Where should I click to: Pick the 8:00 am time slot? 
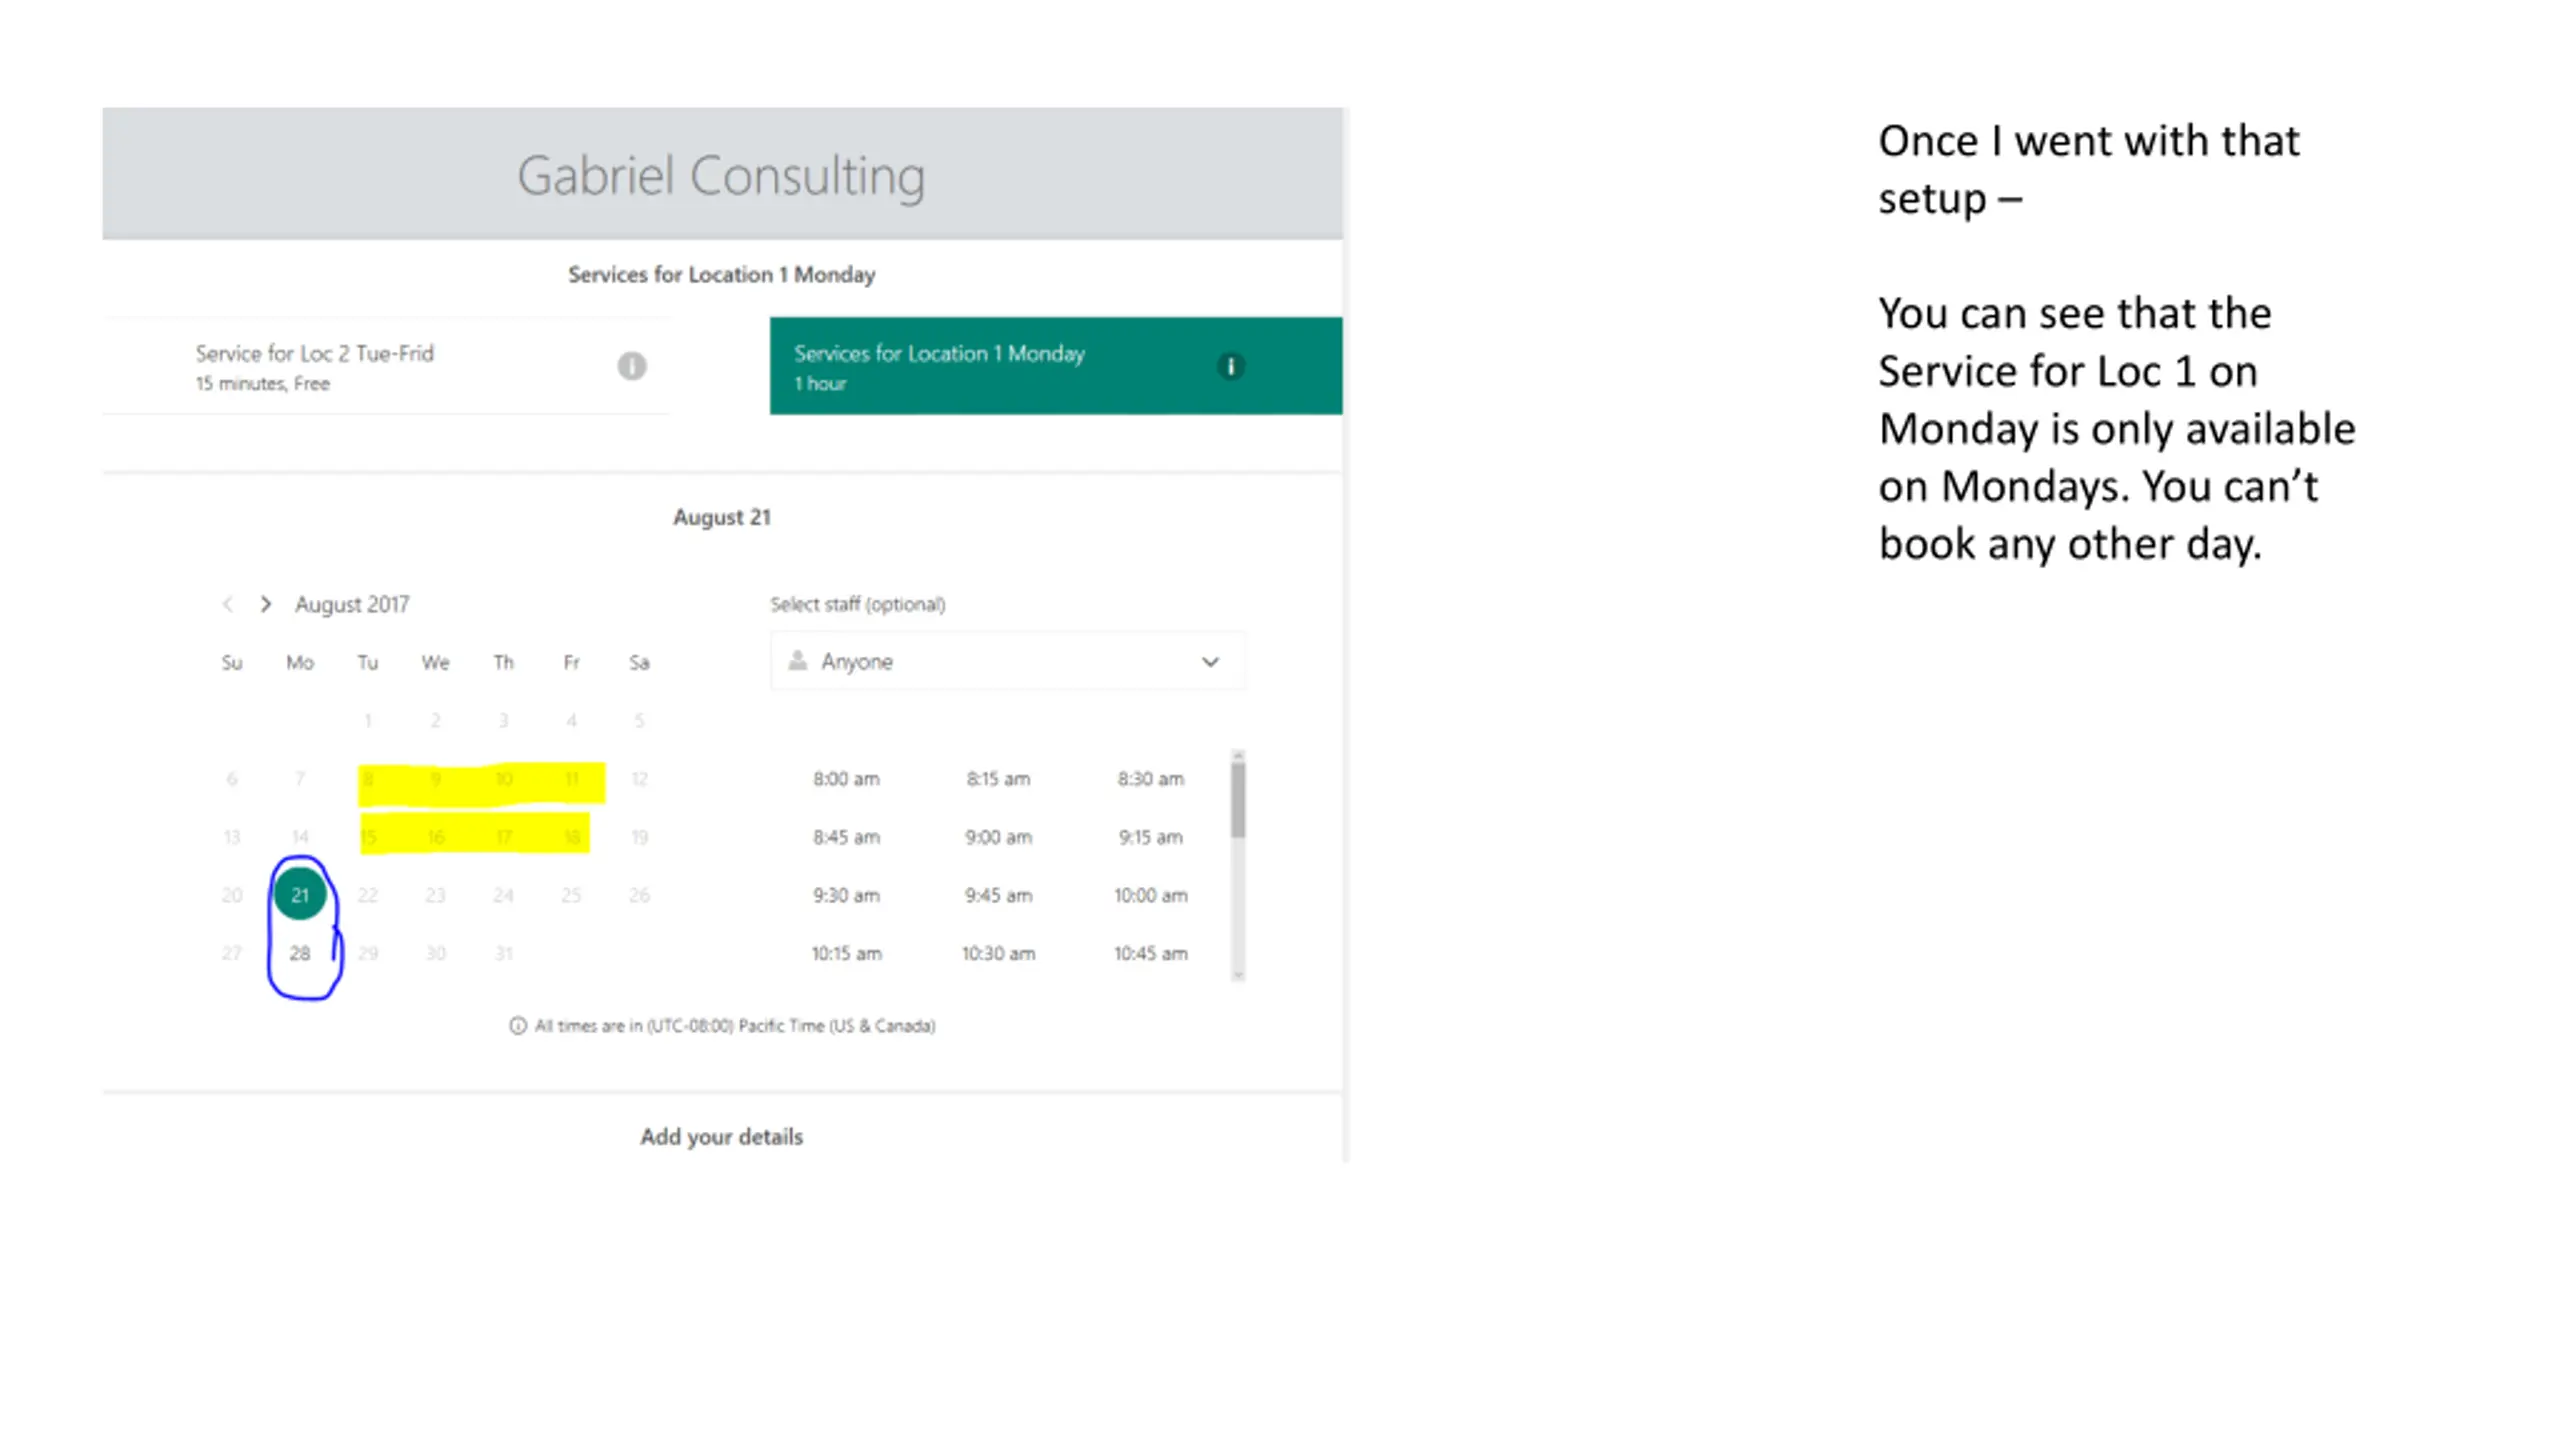[x=846, y=779]
